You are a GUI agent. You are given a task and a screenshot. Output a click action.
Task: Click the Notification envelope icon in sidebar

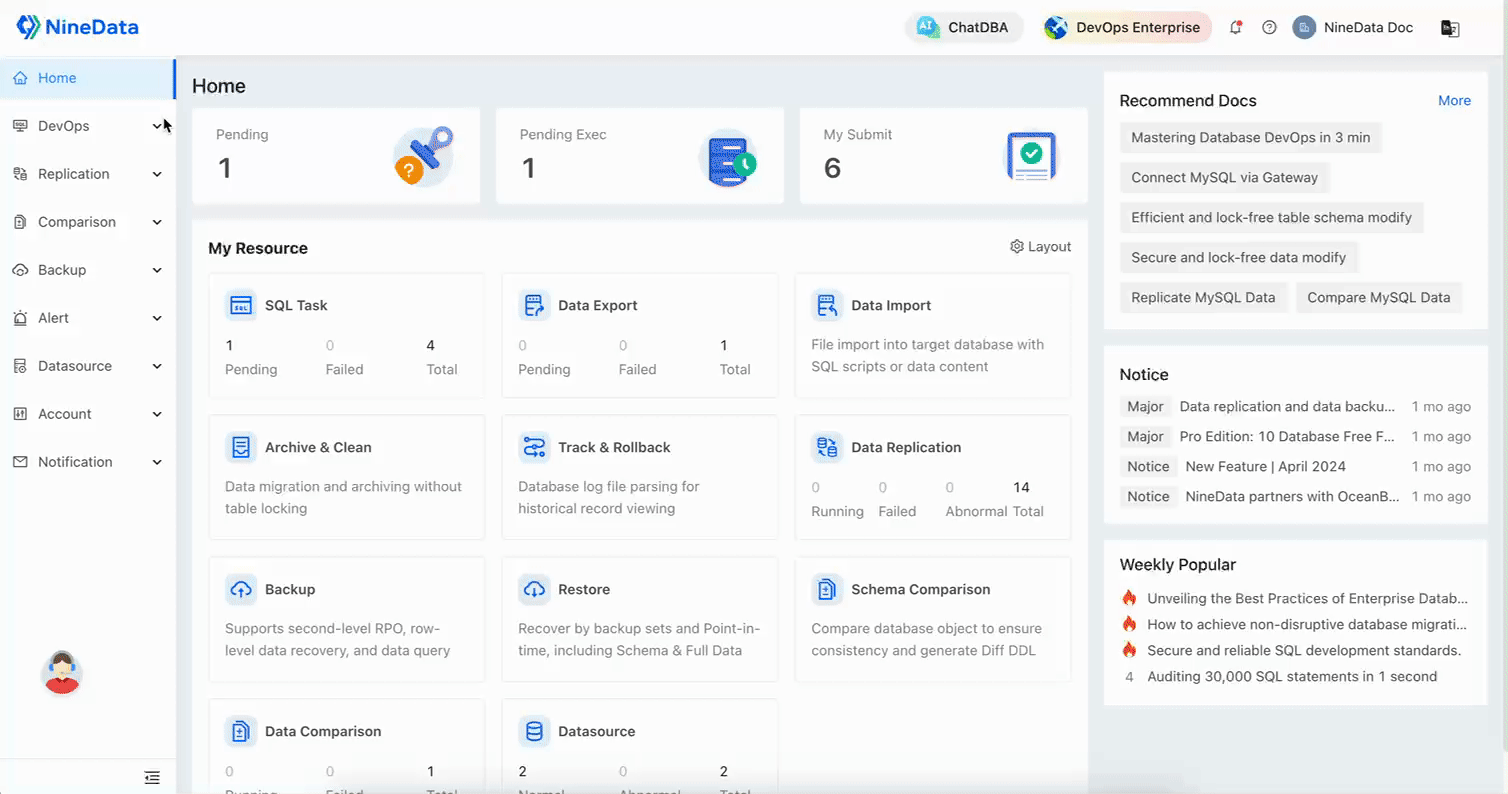pyautogui.click(x=20, y=462)
